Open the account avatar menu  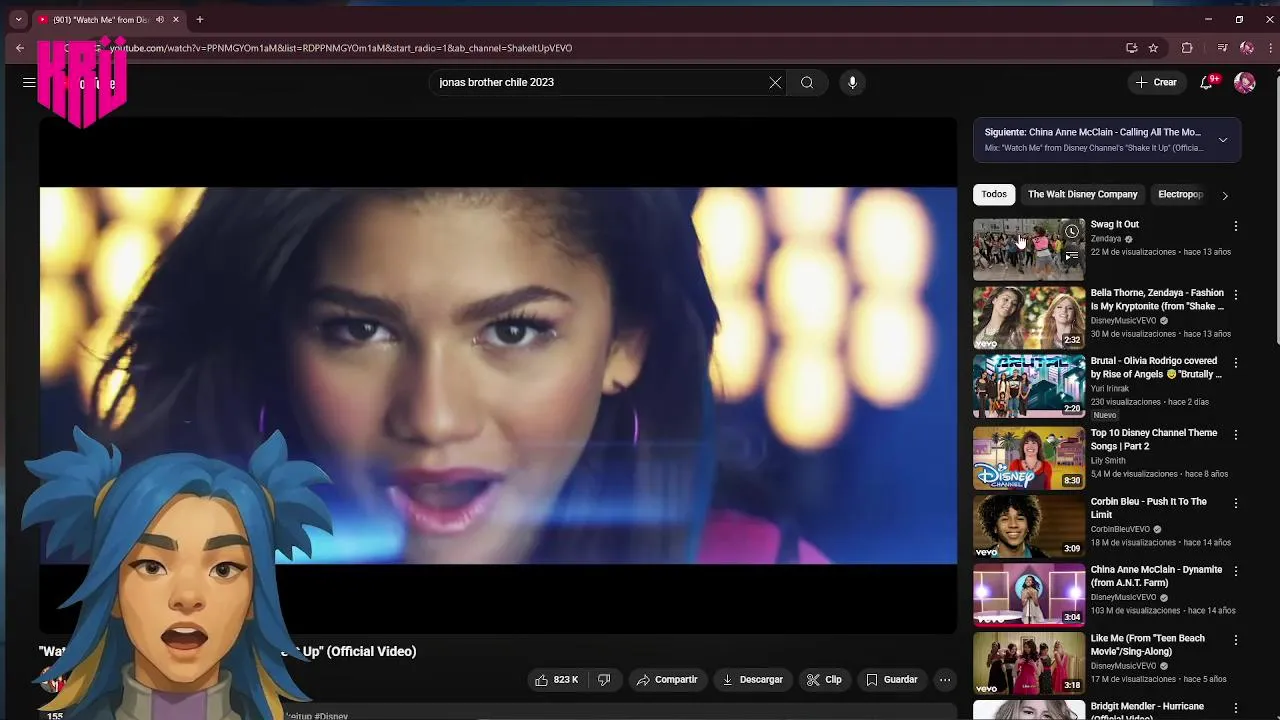click(1245, 82)
